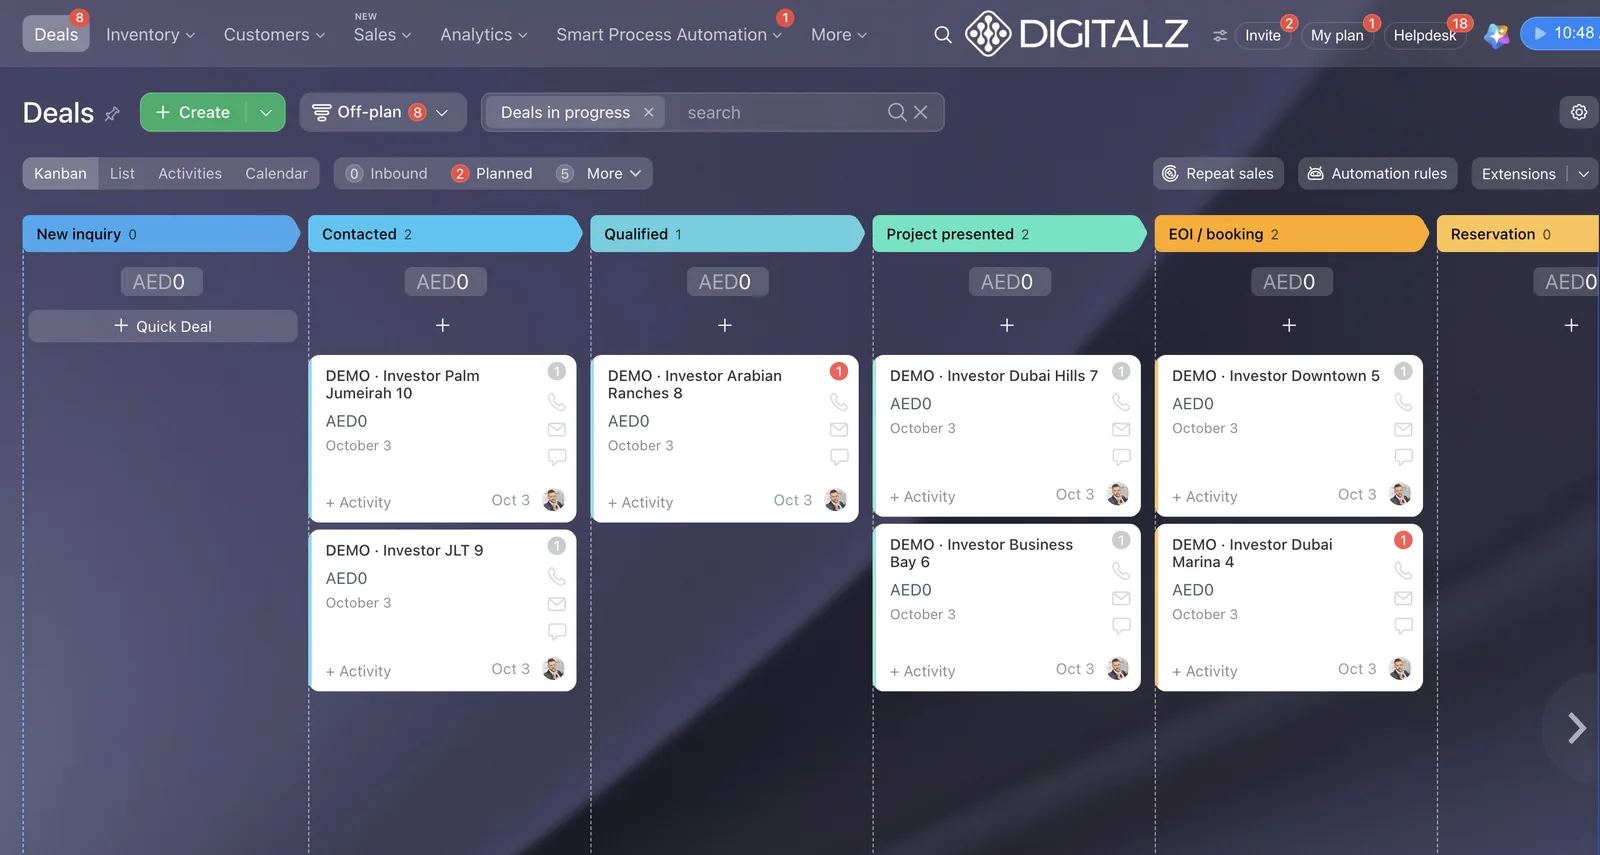This screenshot has height=855, width=1600.
Task: Click the DIGITALZ logo
Action: [1076, 34]
